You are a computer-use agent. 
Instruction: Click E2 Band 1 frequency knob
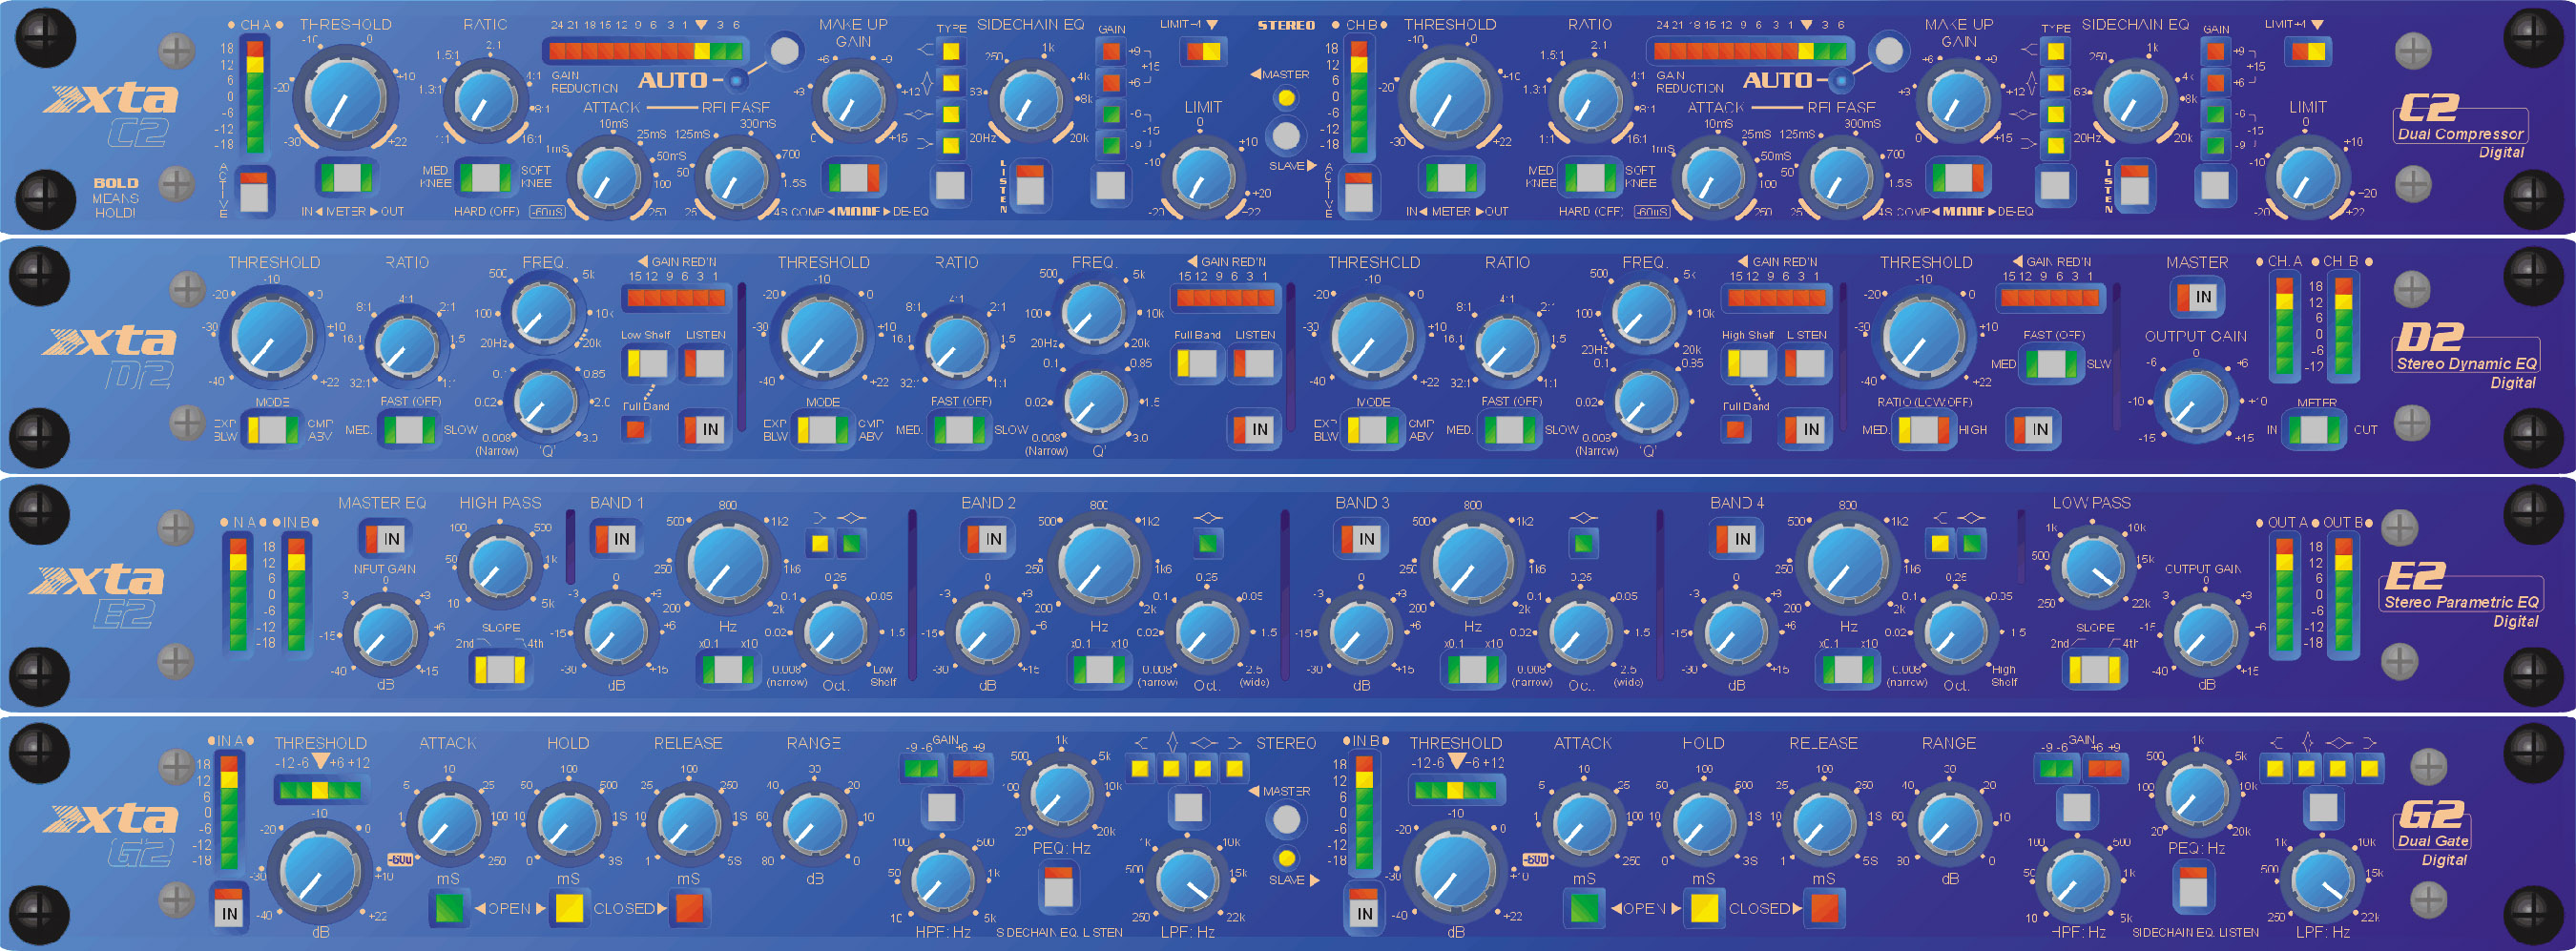(x=727, y=563)
